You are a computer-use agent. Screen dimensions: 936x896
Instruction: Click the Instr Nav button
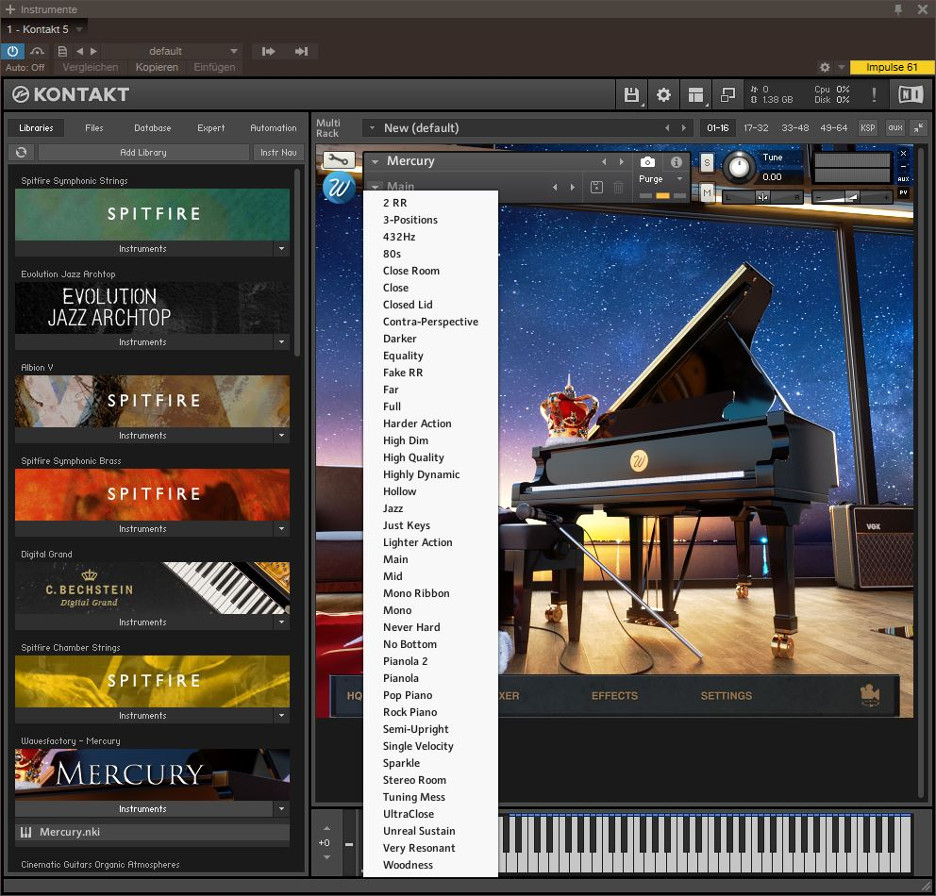pyautogui.click(x=278, y=152)
